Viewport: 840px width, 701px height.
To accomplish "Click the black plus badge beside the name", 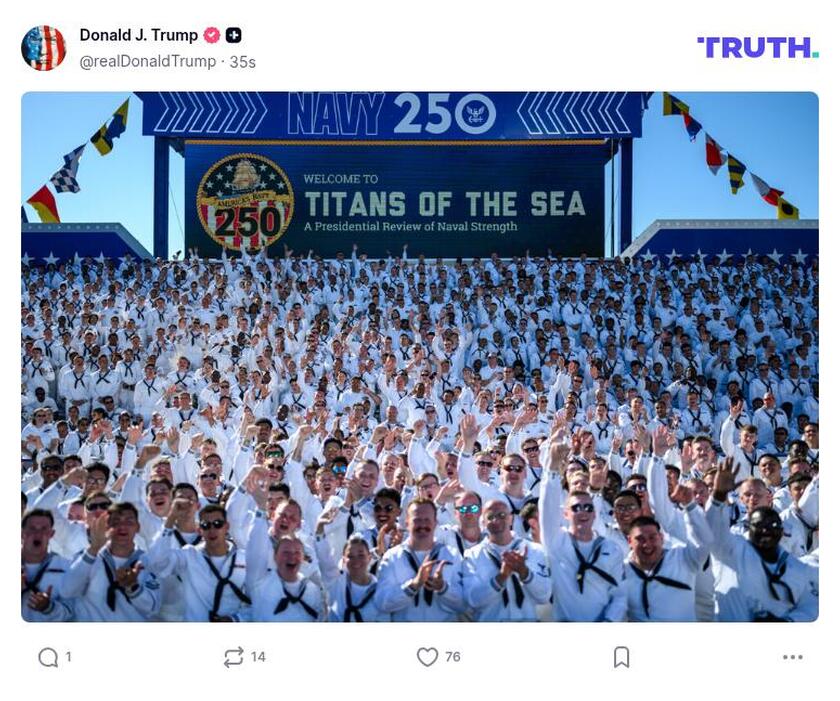I will pos(233,35).
